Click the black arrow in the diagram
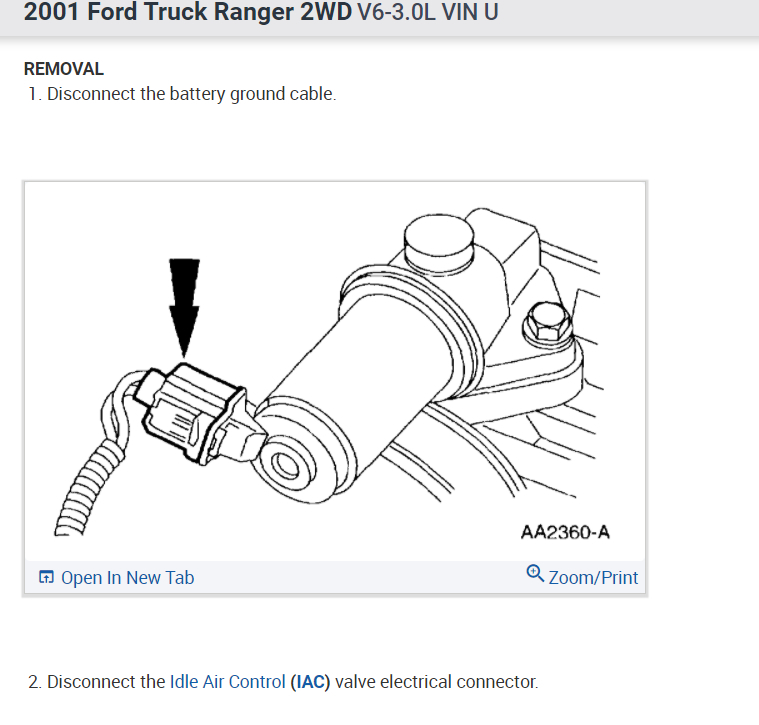The width and height of the screenshot is (759, 725). pyautogui.click(x=184, y=307)
